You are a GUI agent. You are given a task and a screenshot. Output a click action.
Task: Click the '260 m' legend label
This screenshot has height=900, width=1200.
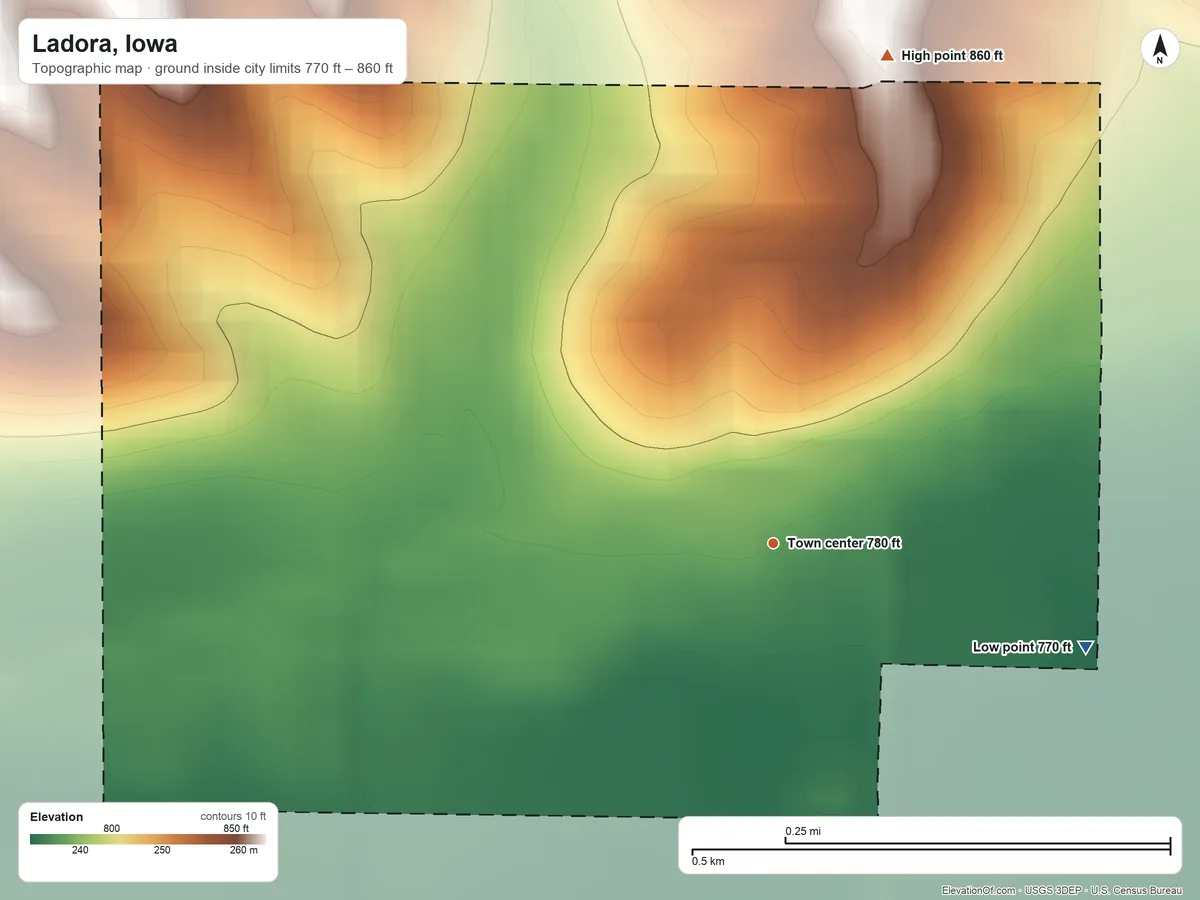pyautogui.click(x=244, y=851)
